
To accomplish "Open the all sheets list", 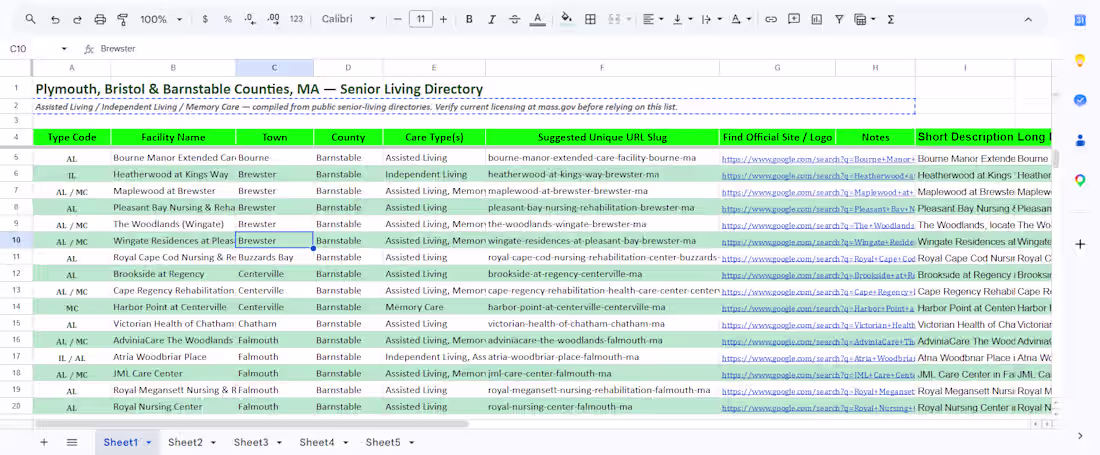I will (x=72, y=442).
